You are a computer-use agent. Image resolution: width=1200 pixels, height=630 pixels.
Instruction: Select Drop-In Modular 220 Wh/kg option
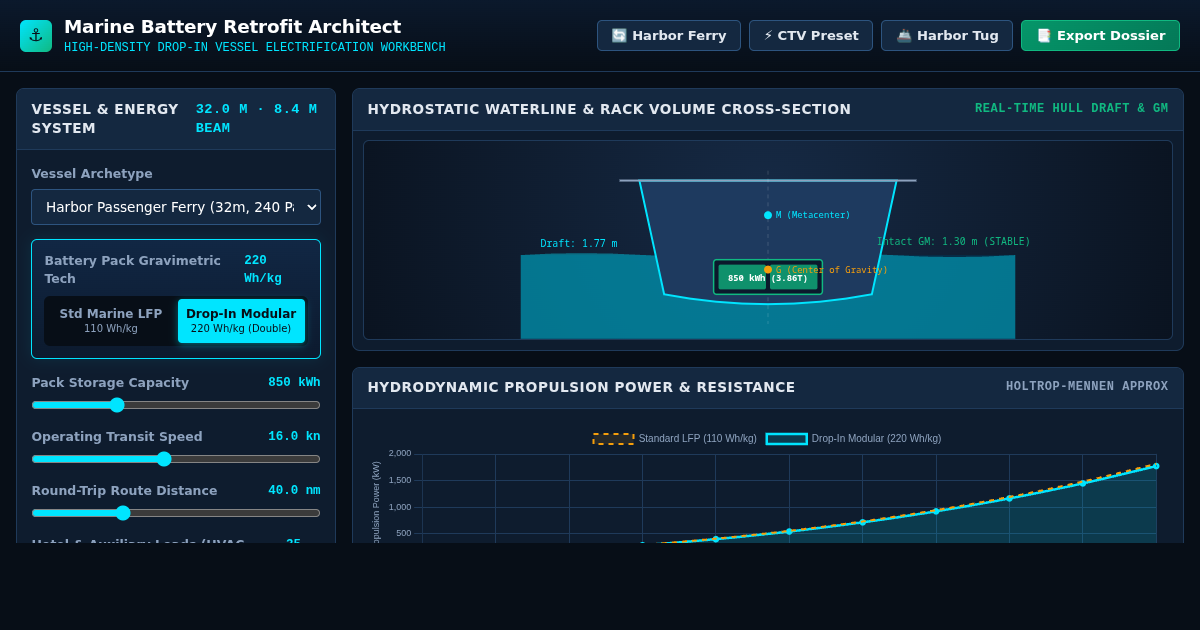[x=241, y=321]
